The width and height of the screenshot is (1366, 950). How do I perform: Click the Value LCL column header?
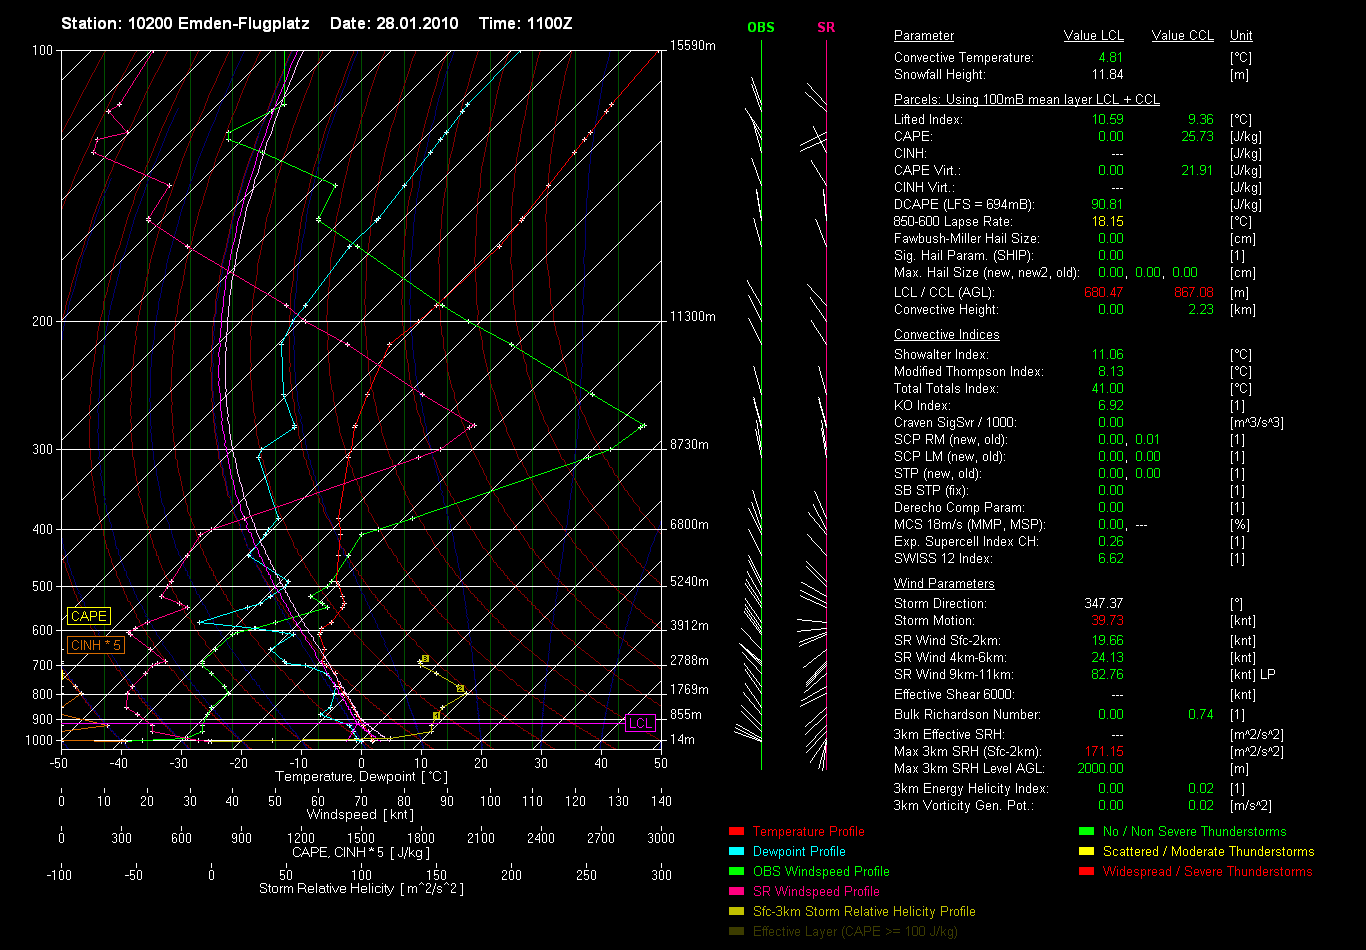[x=1094, y=36]
